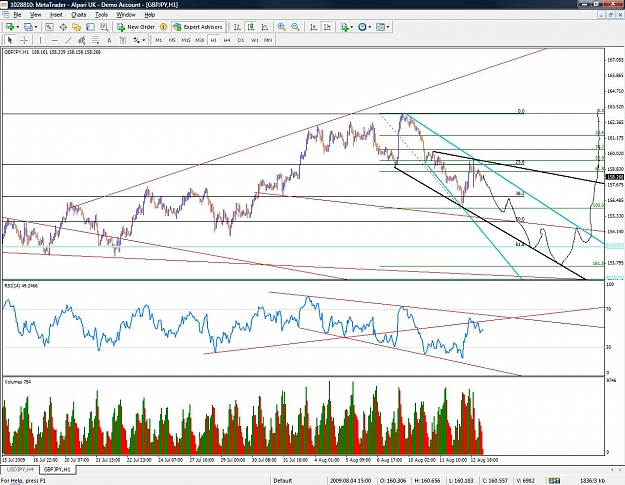Switch chart to Line Chart mode
Image resolution: width=625 pixels, height=485 pixels.
point(265,27)
